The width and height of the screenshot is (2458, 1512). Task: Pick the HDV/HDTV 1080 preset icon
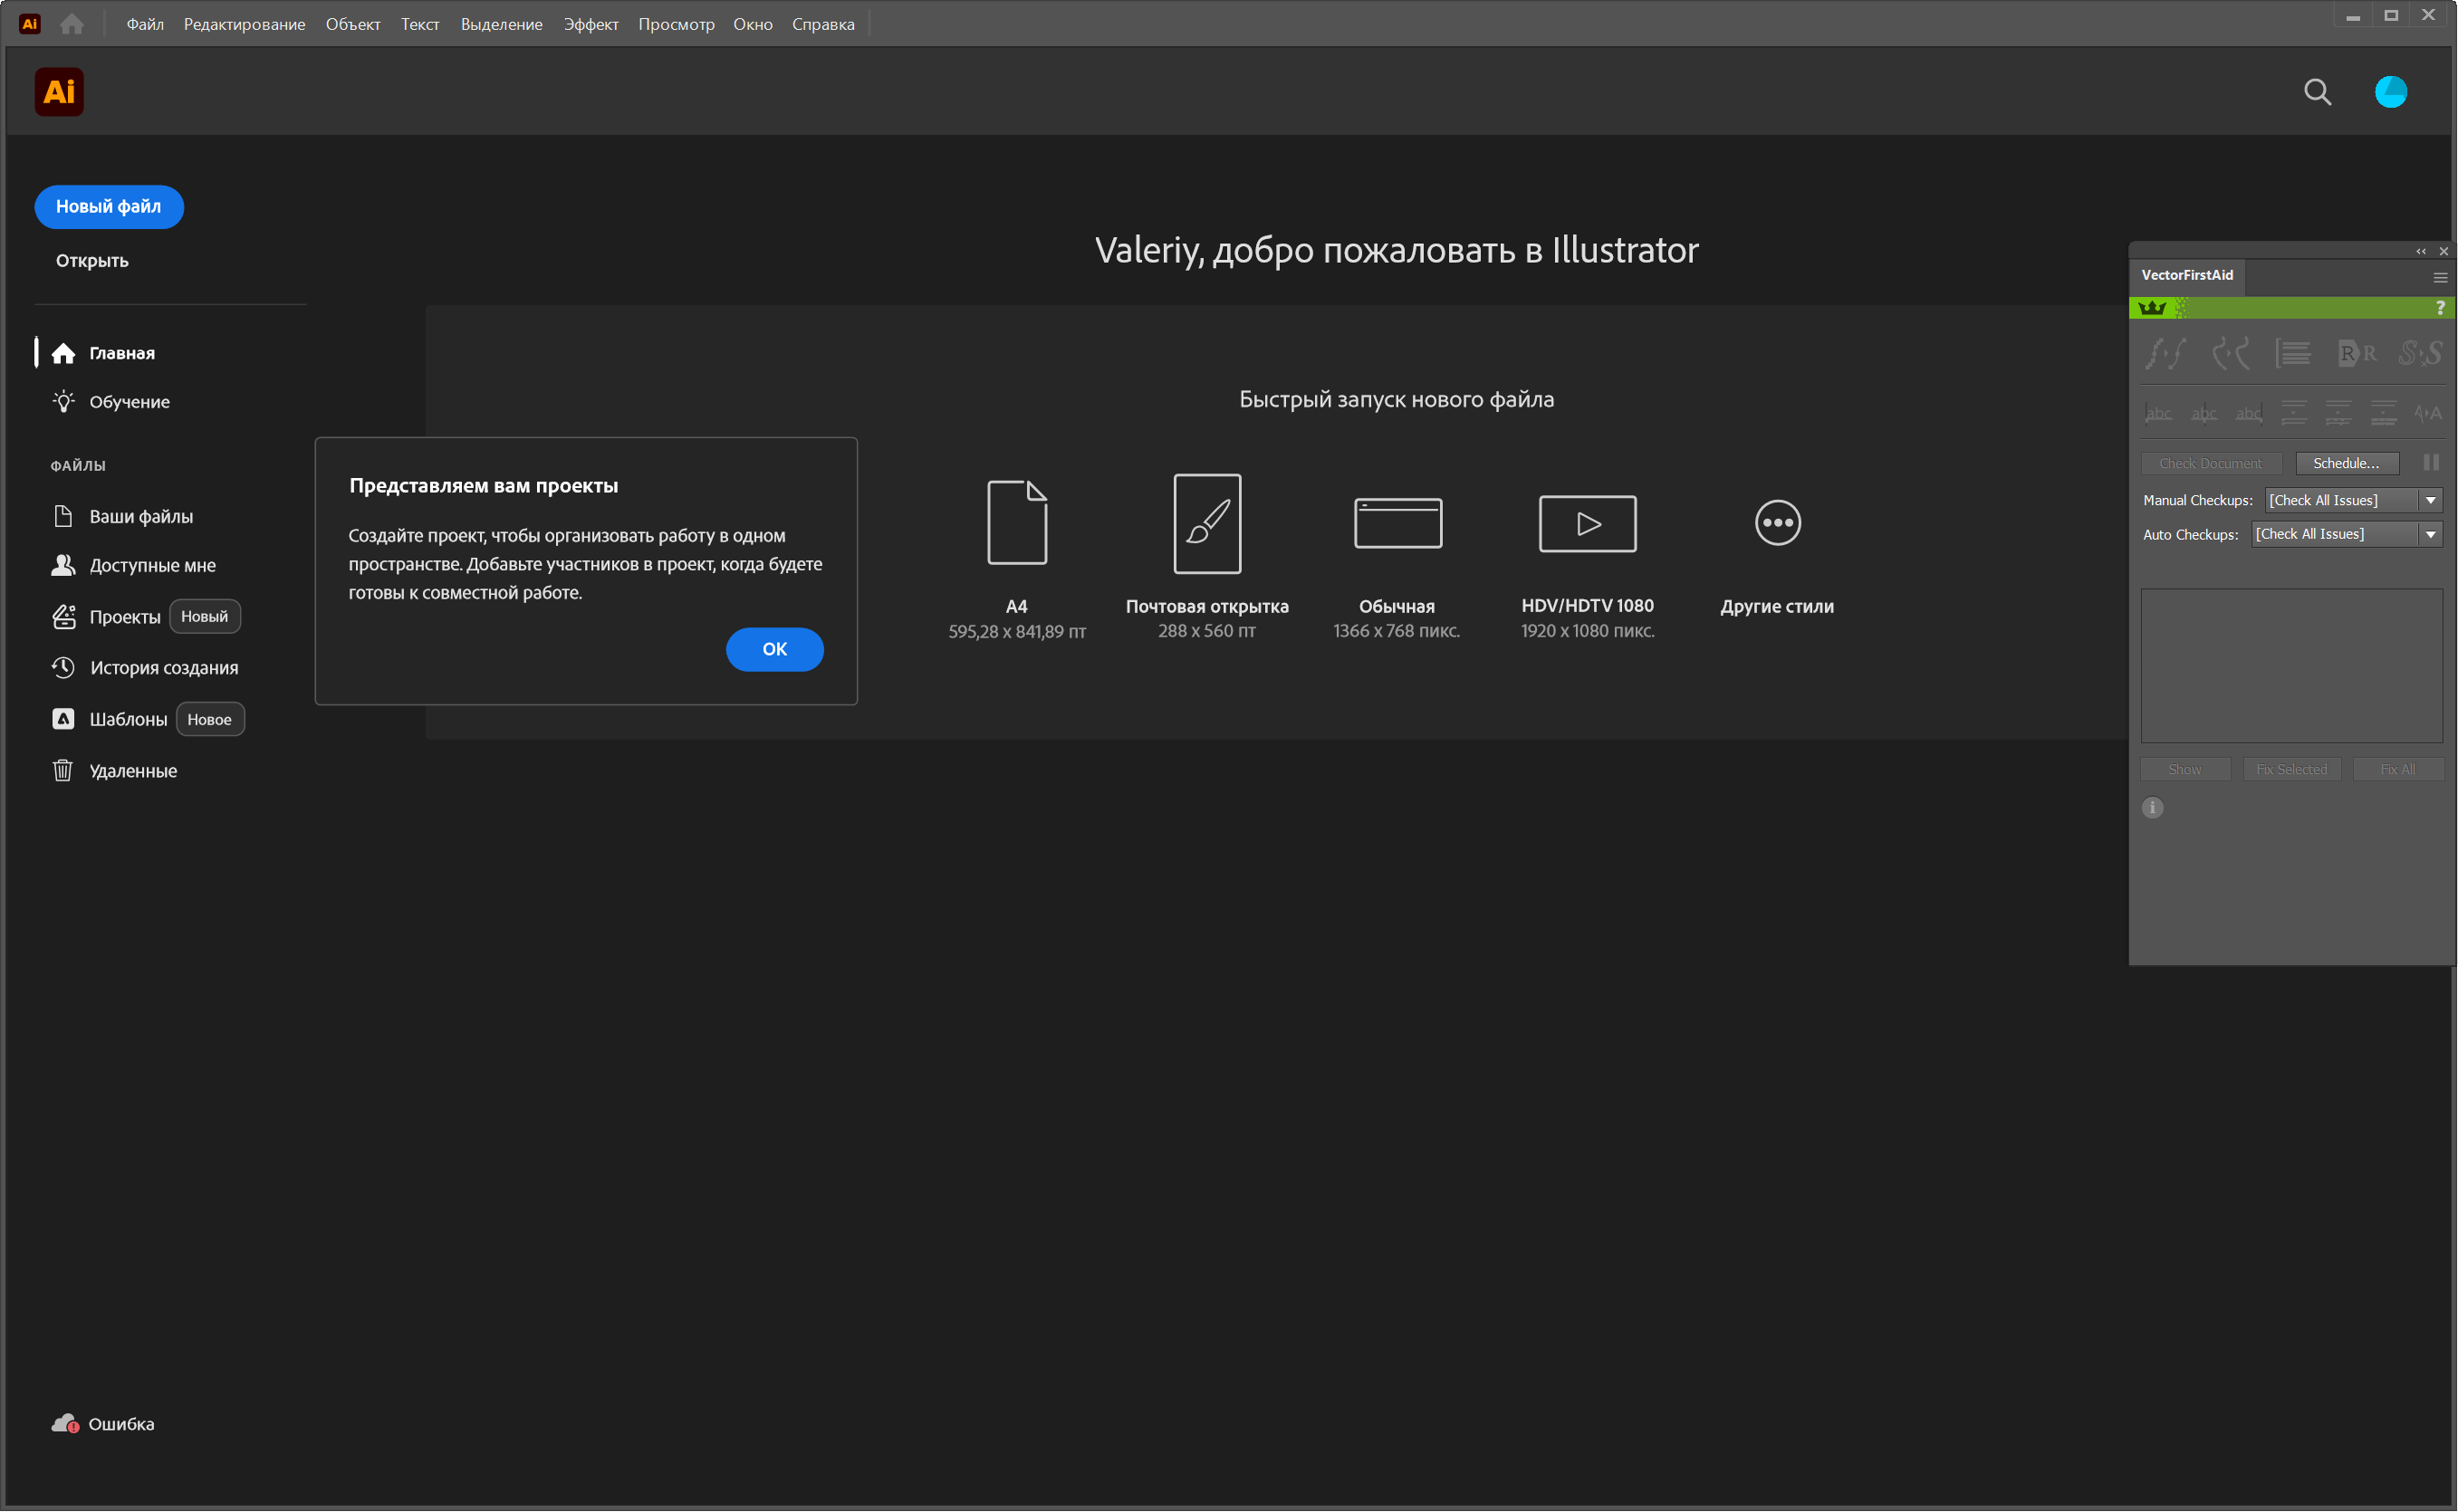(1586, 523)
